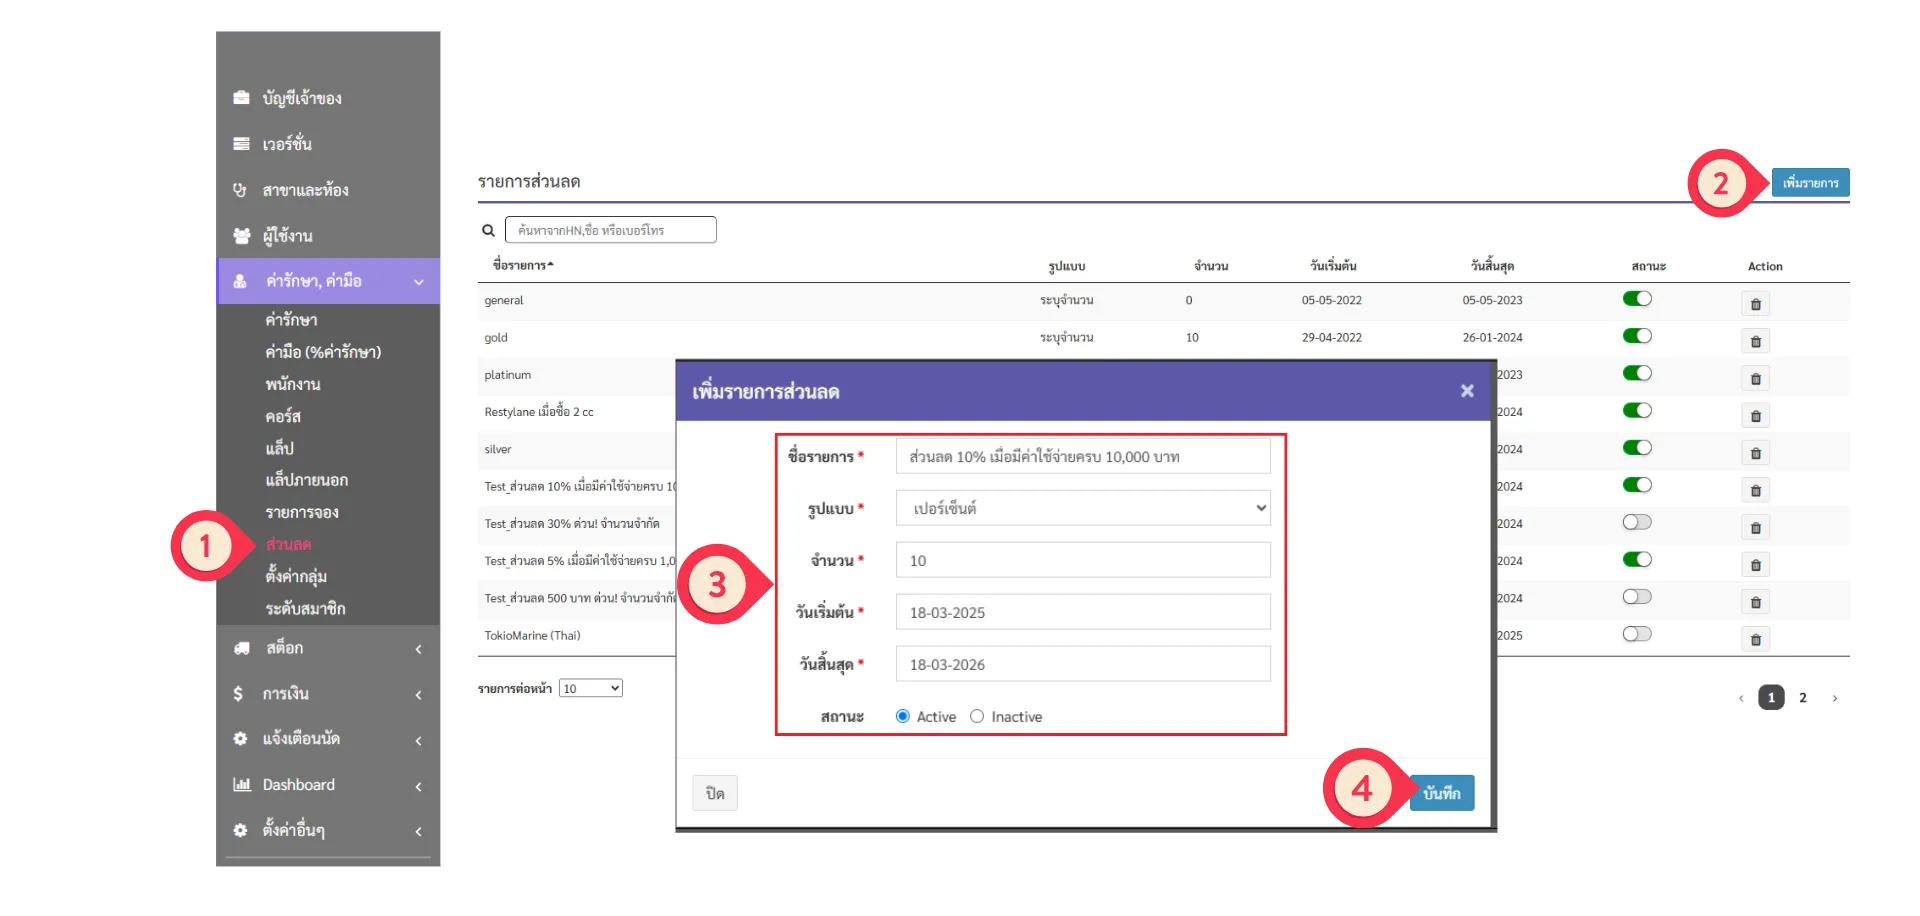This screenshot has height=916, width=1920.
Task: Open the rows-per-page dropdown
Action: 591,689
